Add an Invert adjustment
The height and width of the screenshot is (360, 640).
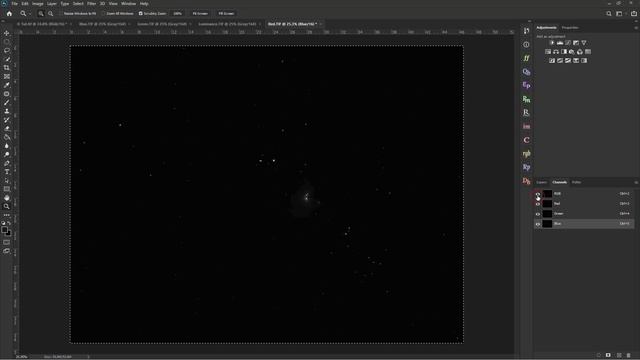pos(552,60)
